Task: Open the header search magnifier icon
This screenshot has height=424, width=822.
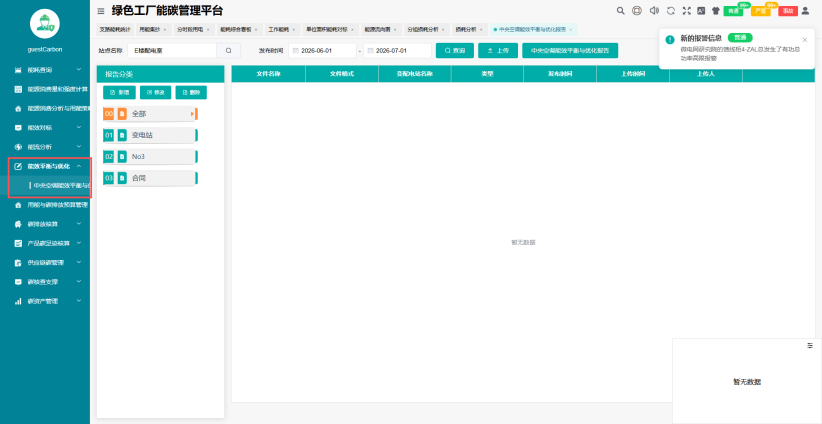Action: (621, 10)
